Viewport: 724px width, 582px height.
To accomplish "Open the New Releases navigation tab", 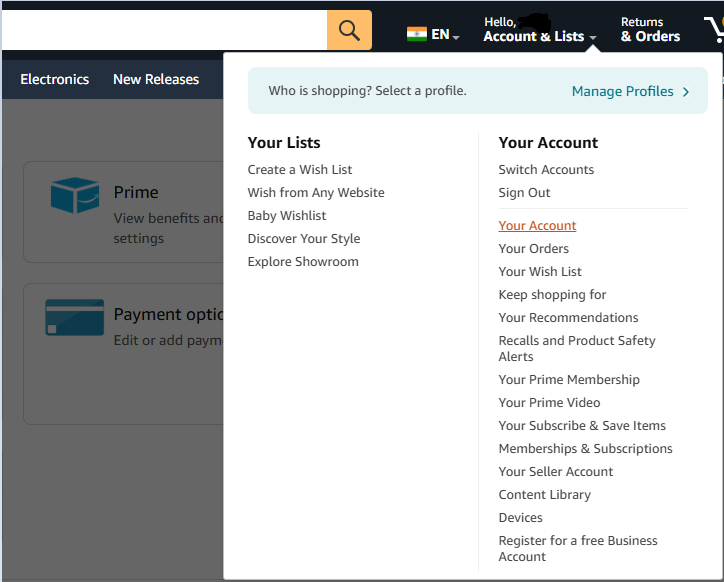I will (x=156, y=79).
